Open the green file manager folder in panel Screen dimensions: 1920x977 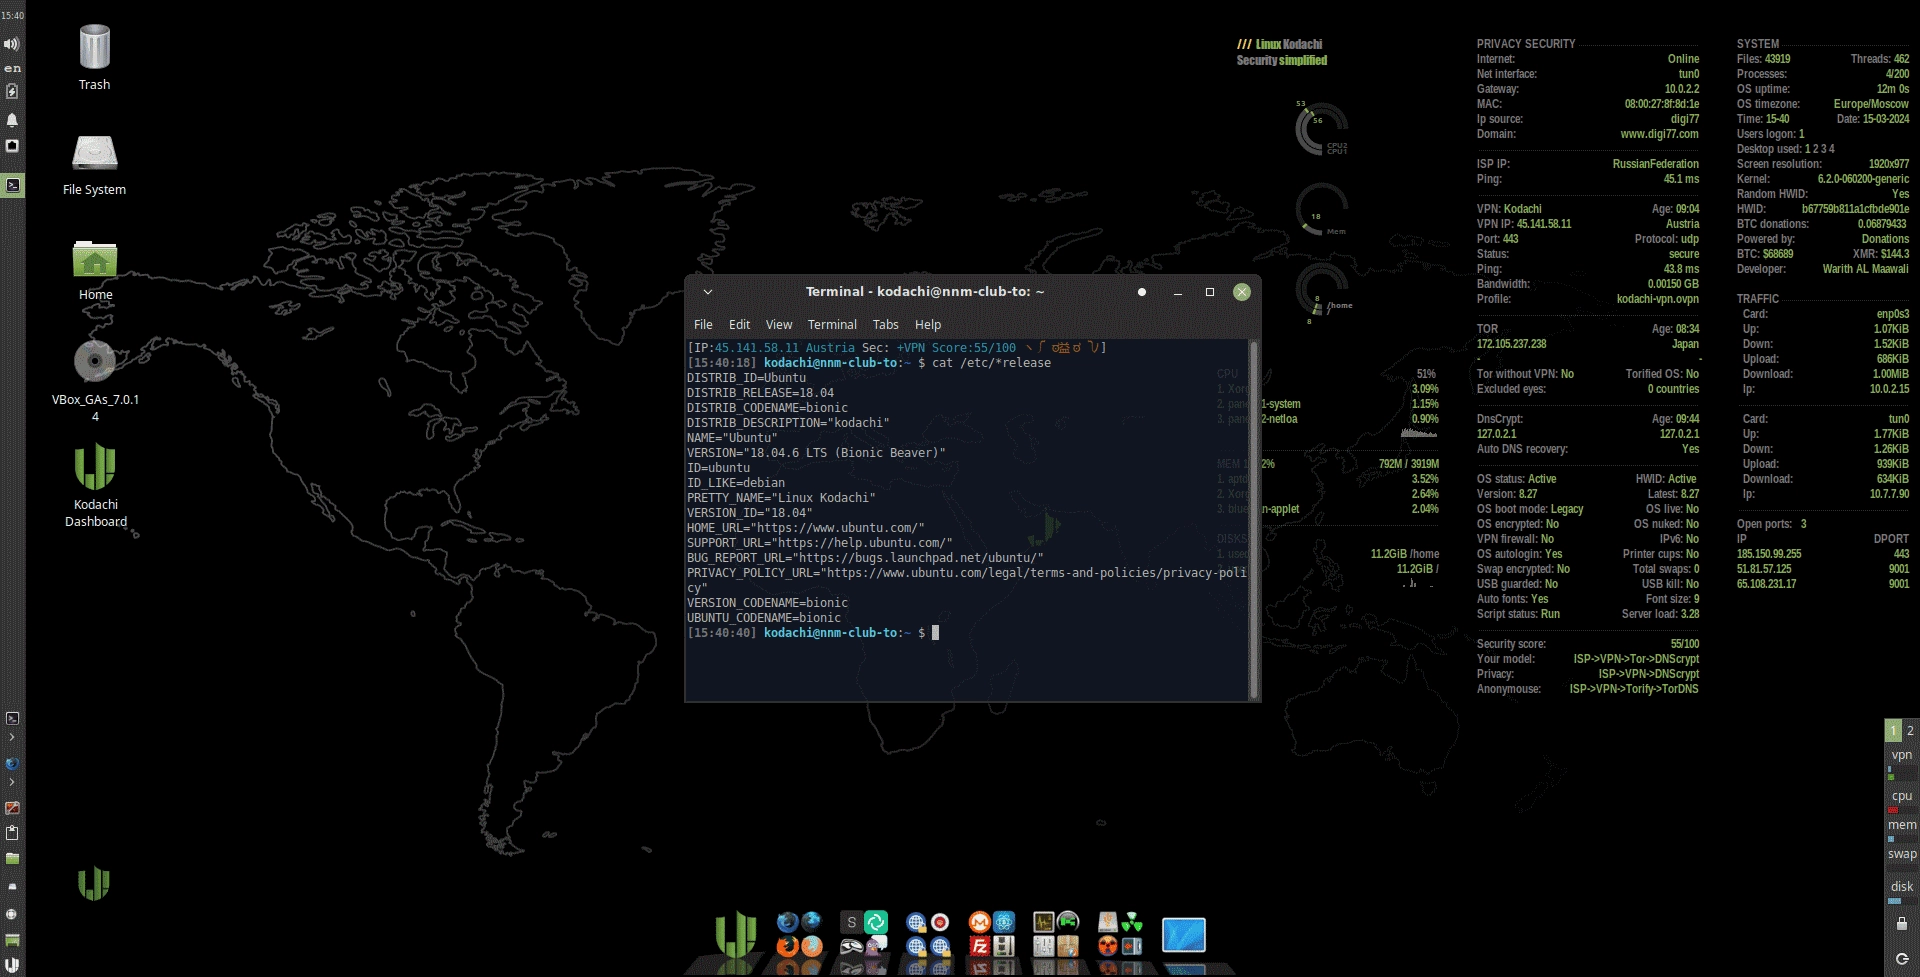point(12,859)
